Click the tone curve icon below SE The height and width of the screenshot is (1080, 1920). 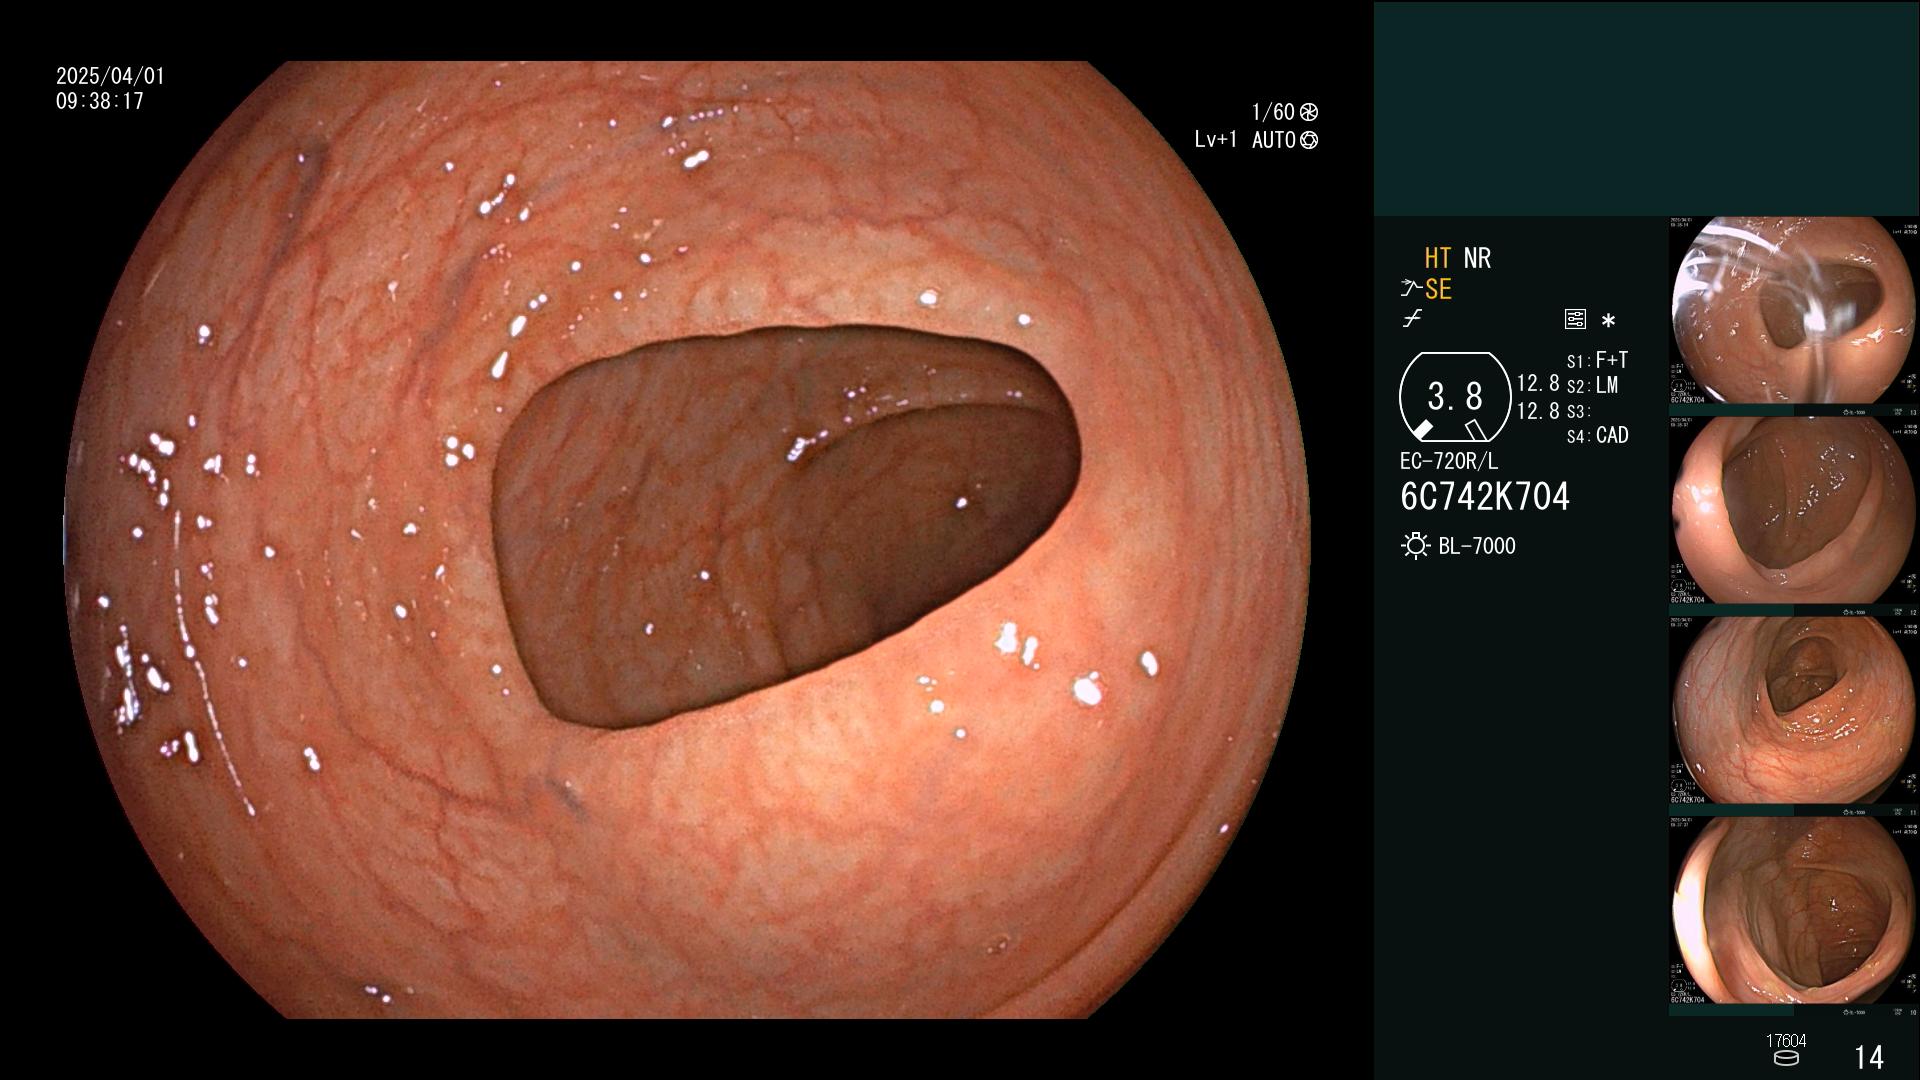(1412, 319)
